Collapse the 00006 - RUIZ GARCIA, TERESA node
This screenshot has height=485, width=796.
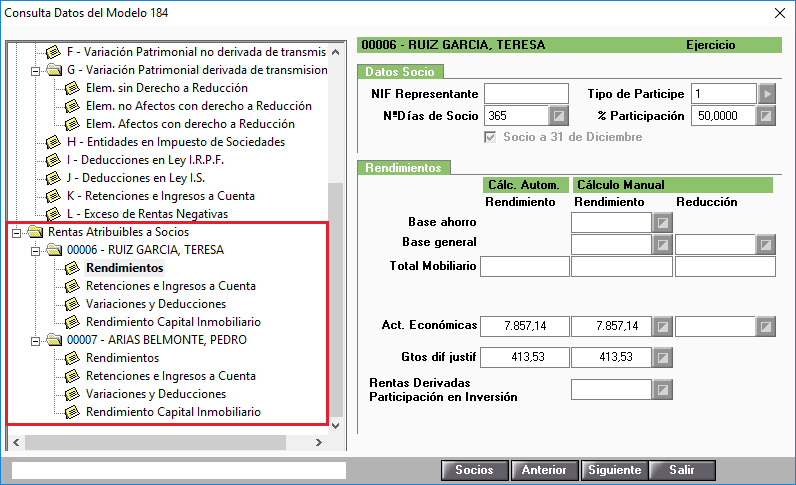(35, 251)
